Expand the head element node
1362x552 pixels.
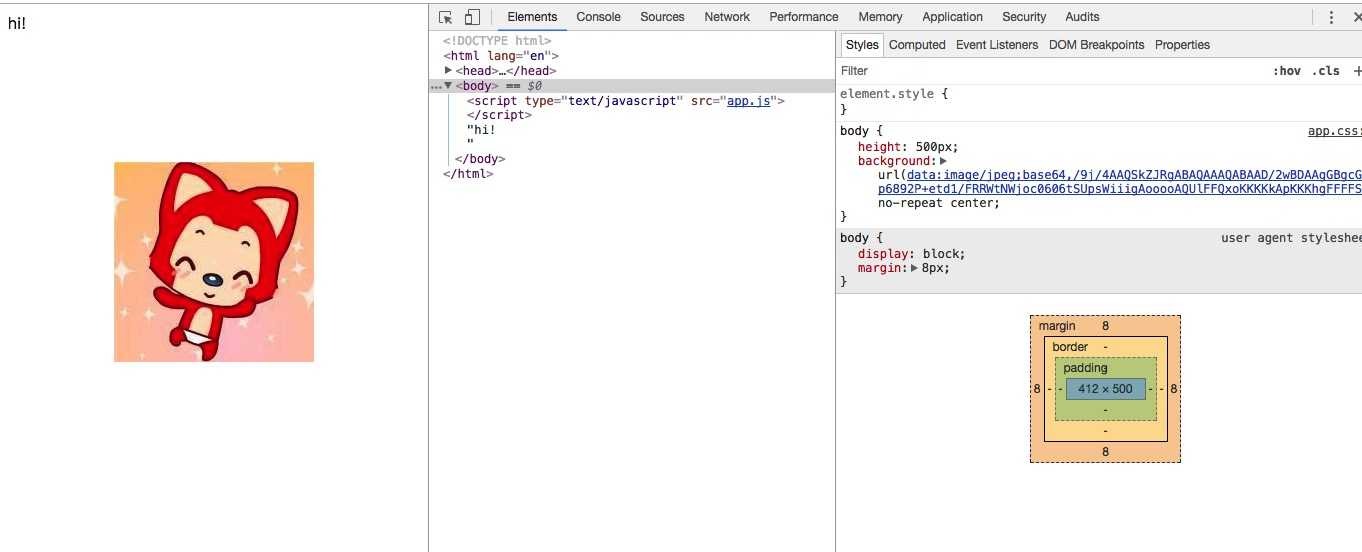pos(449,71)
